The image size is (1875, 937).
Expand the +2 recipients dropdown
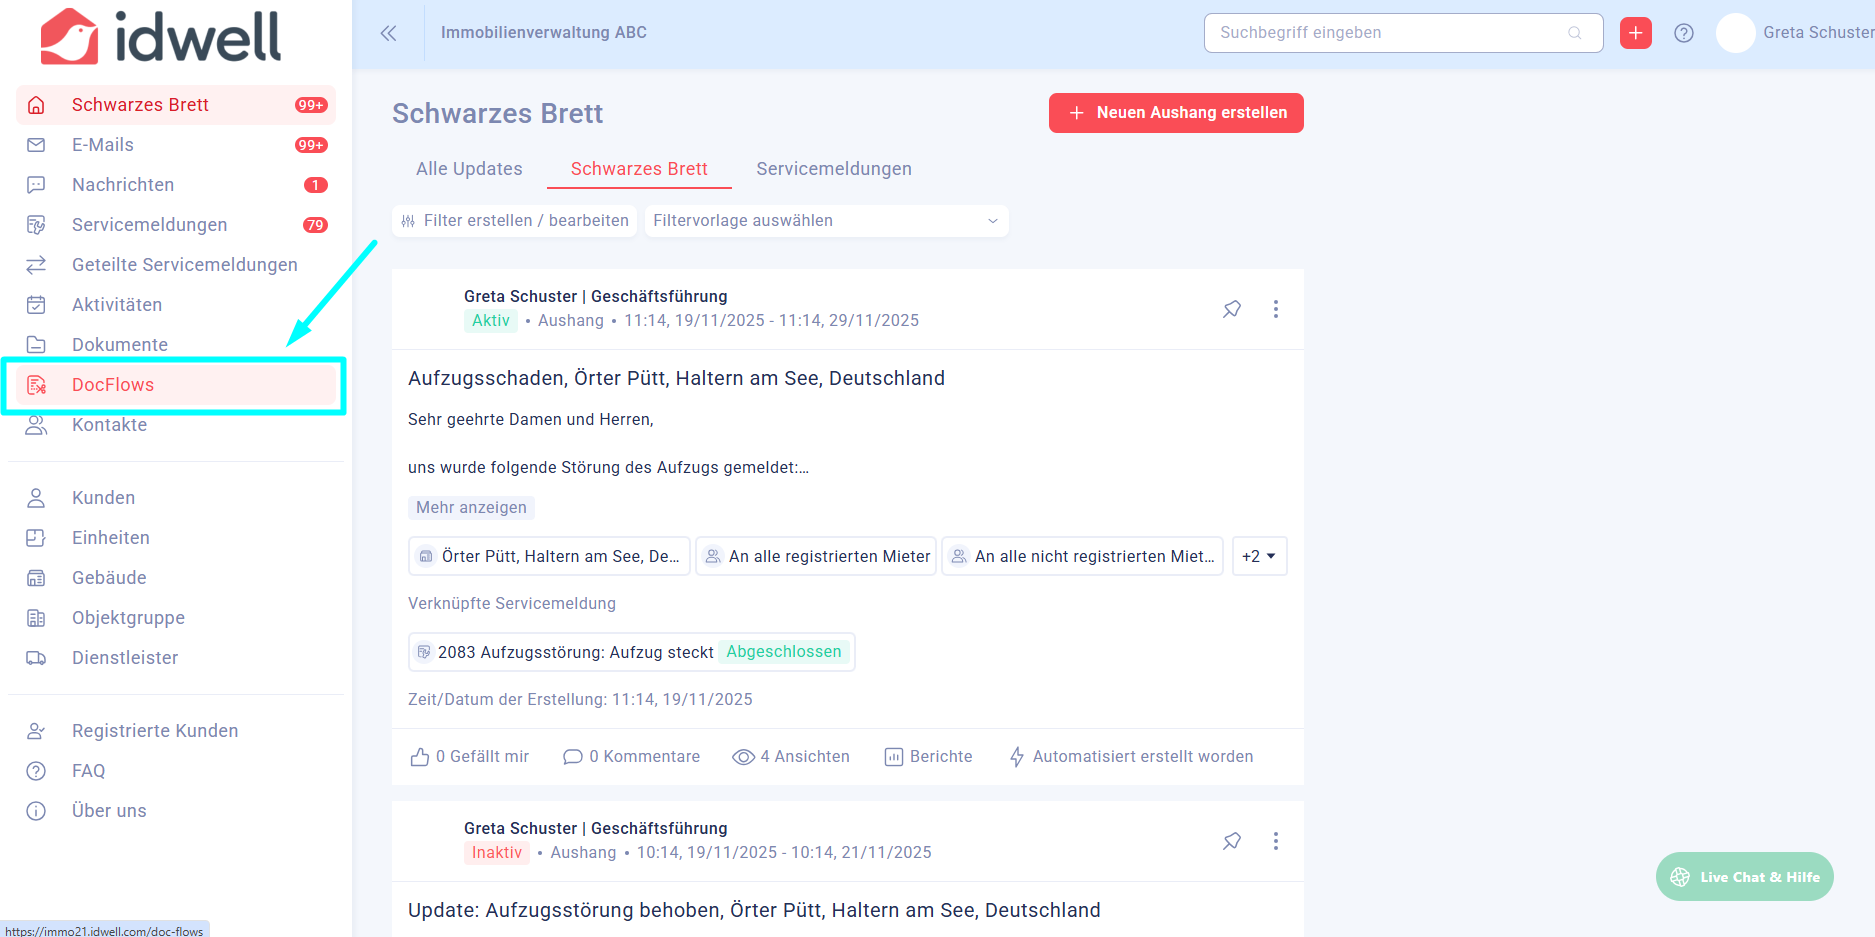pyautogui.click(x=1259, y=556)
